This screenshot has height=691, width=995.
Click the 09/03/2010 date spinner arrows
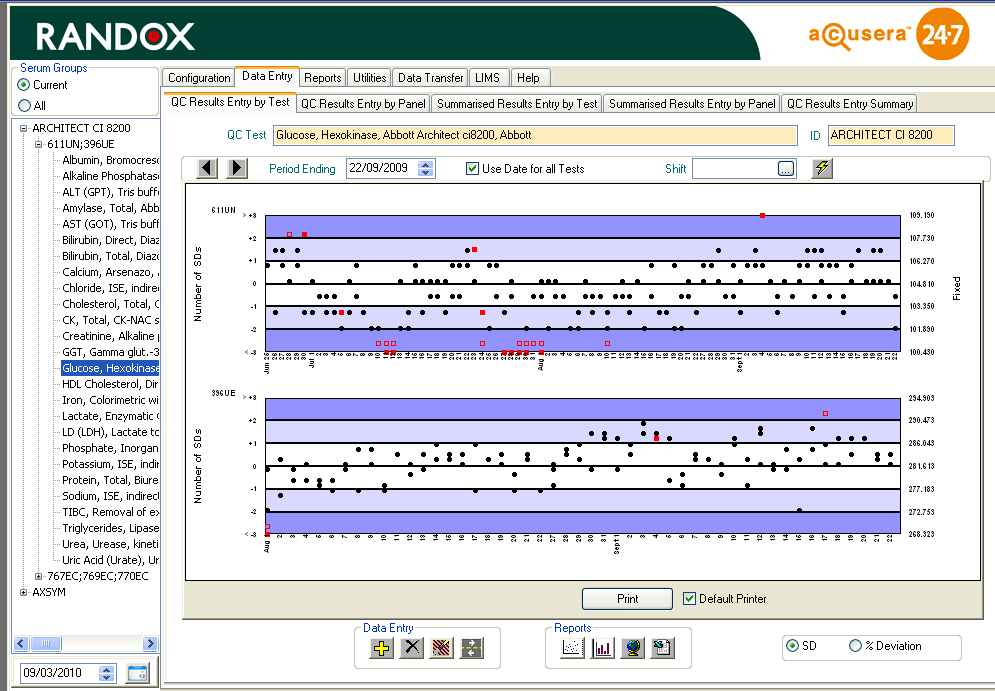[107, 673]
